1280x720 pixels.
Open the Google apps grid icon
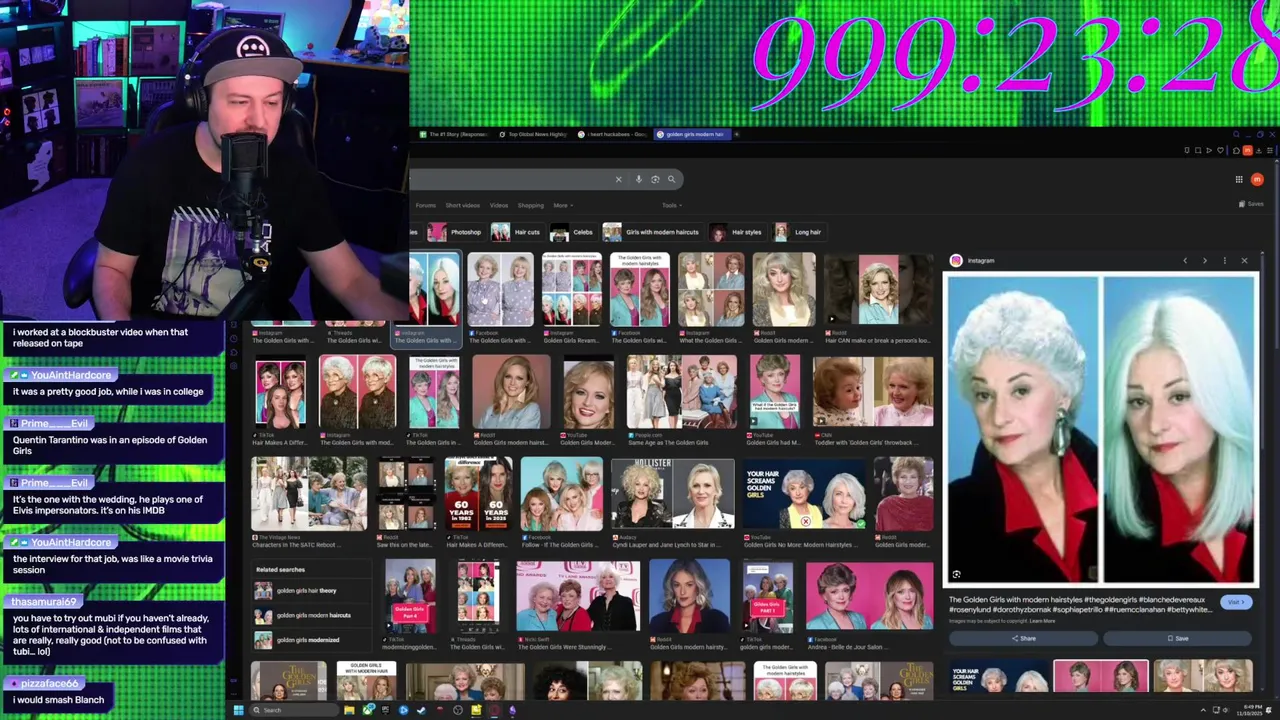coord(1239,180)
